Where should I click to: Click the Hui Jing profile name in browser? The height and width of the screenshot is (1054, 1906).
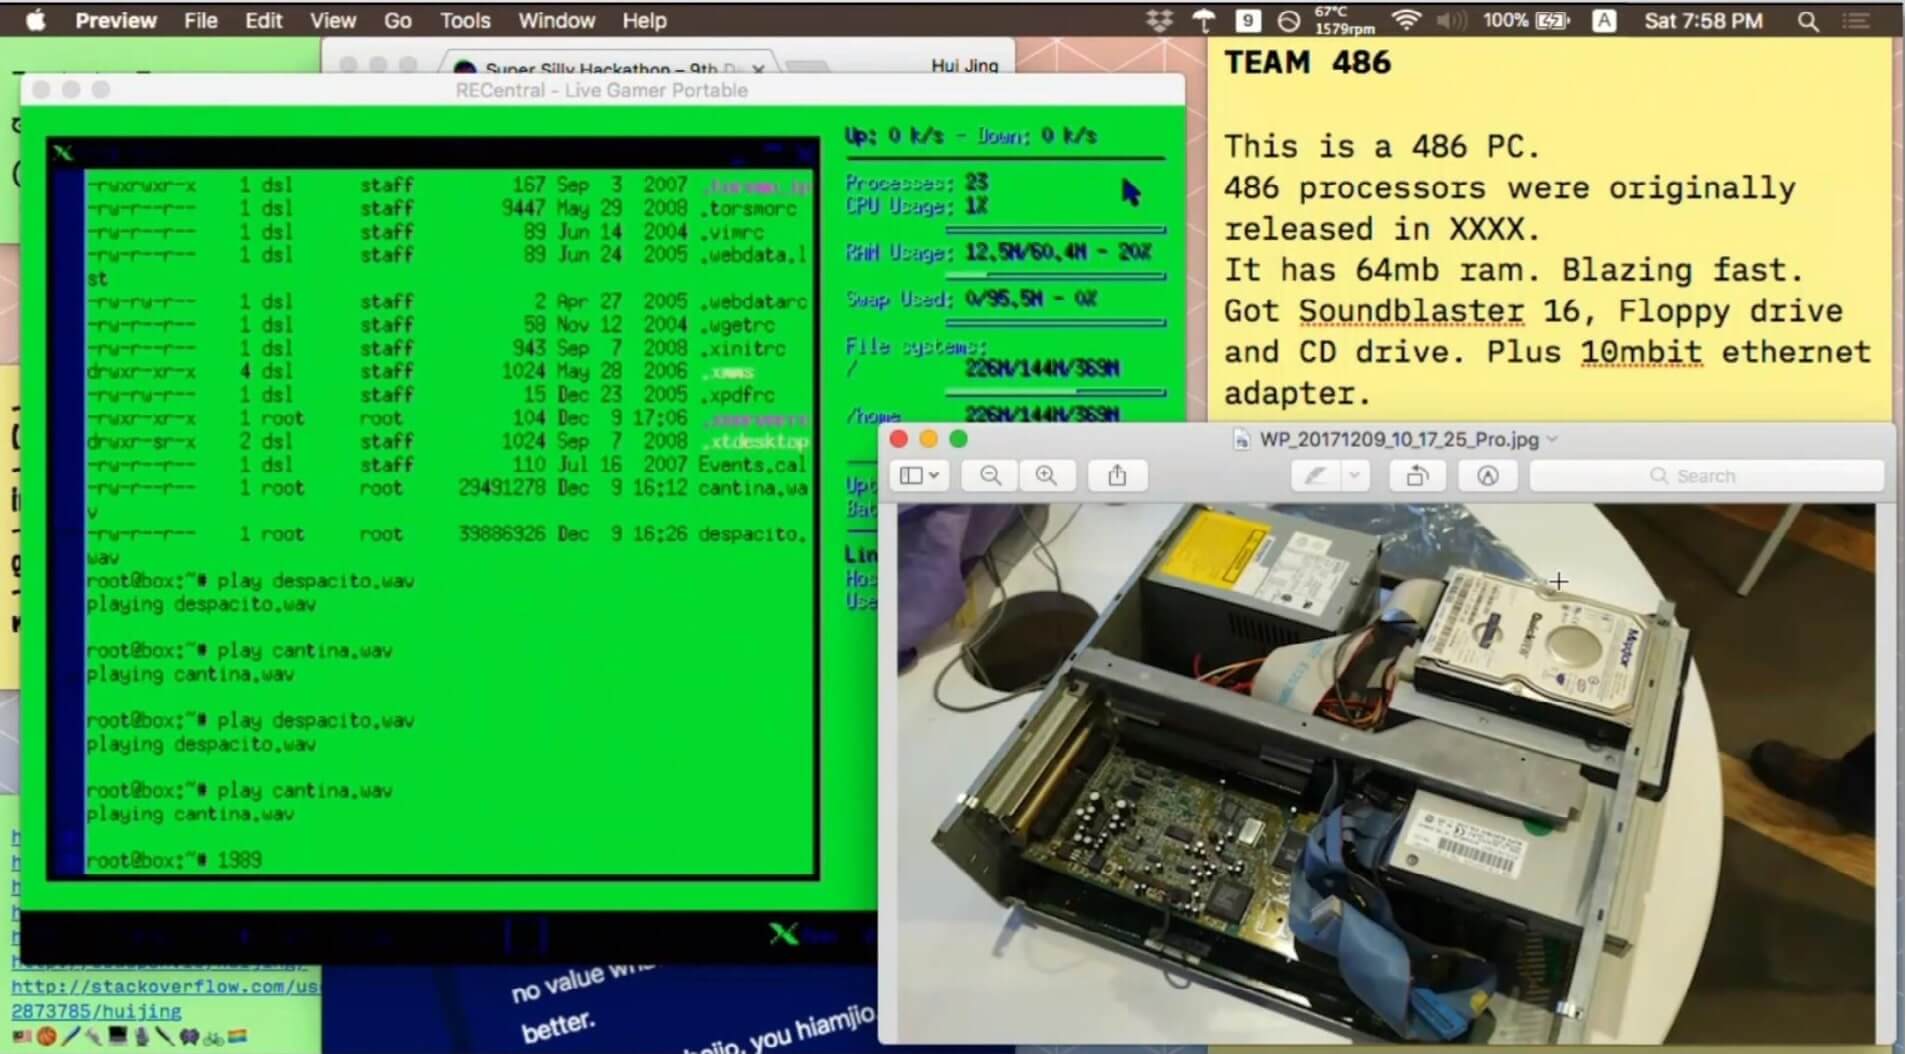click(964, 66)
